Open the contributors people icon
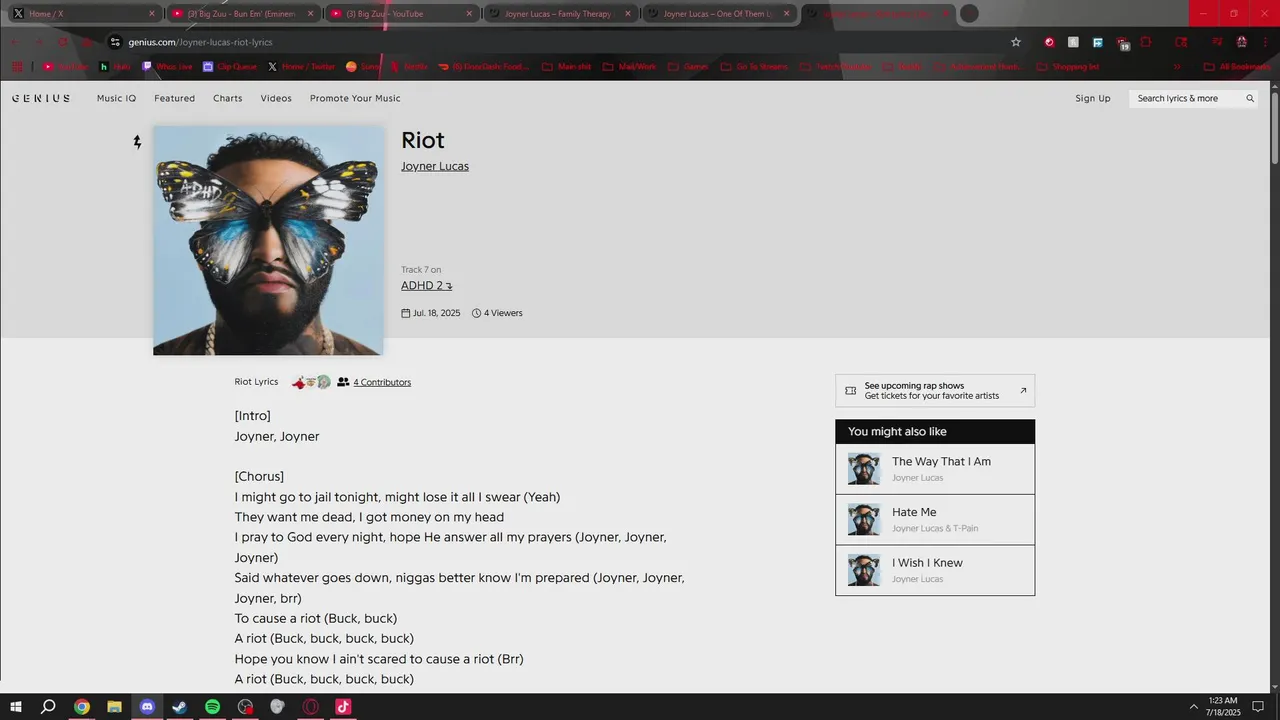 (x=343, y=382)
